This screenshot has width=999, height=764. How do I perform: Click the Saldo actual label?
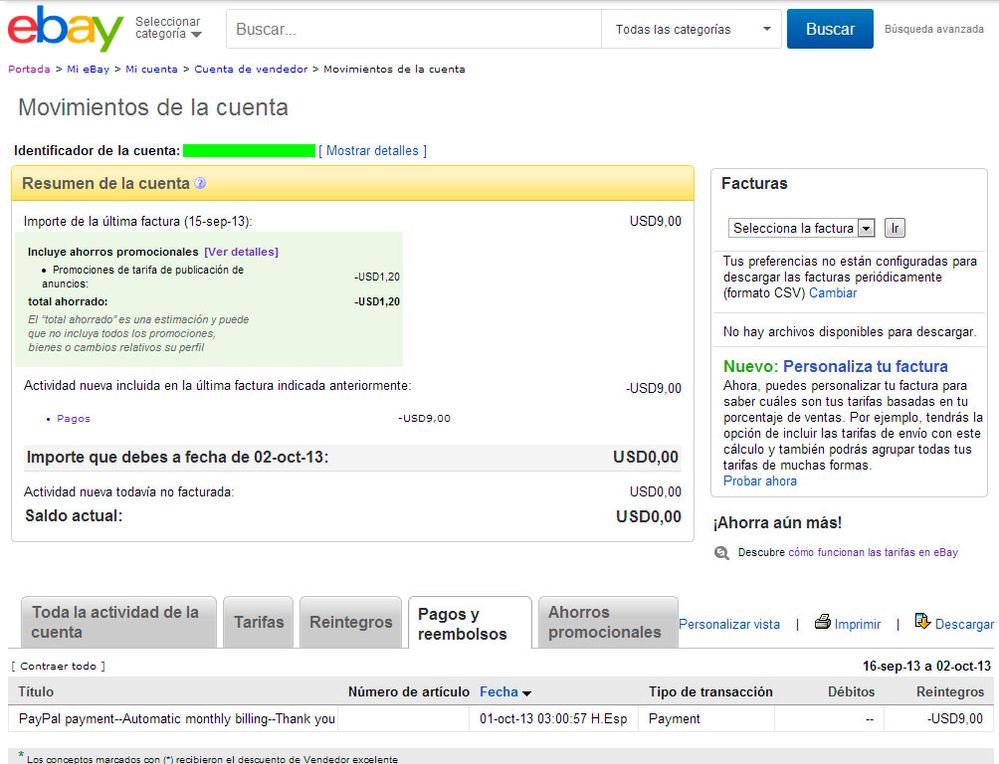point(73,516)
